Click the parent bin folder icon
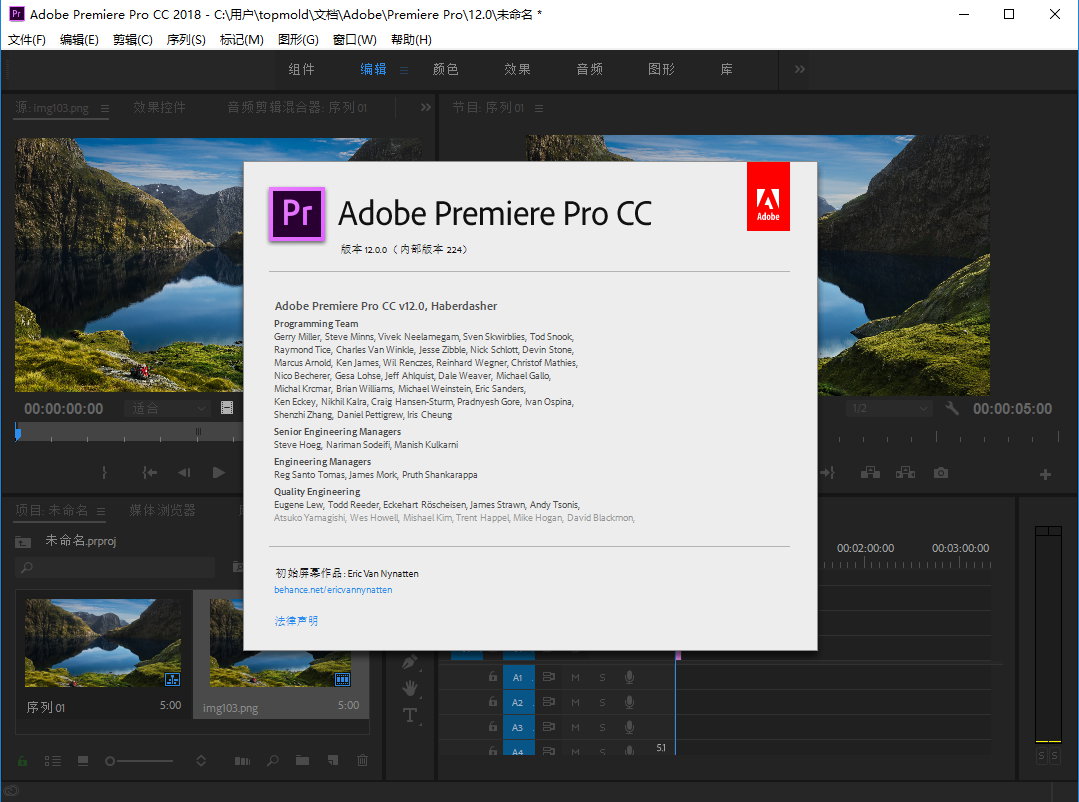1079x802 pixels. point(23,542)
